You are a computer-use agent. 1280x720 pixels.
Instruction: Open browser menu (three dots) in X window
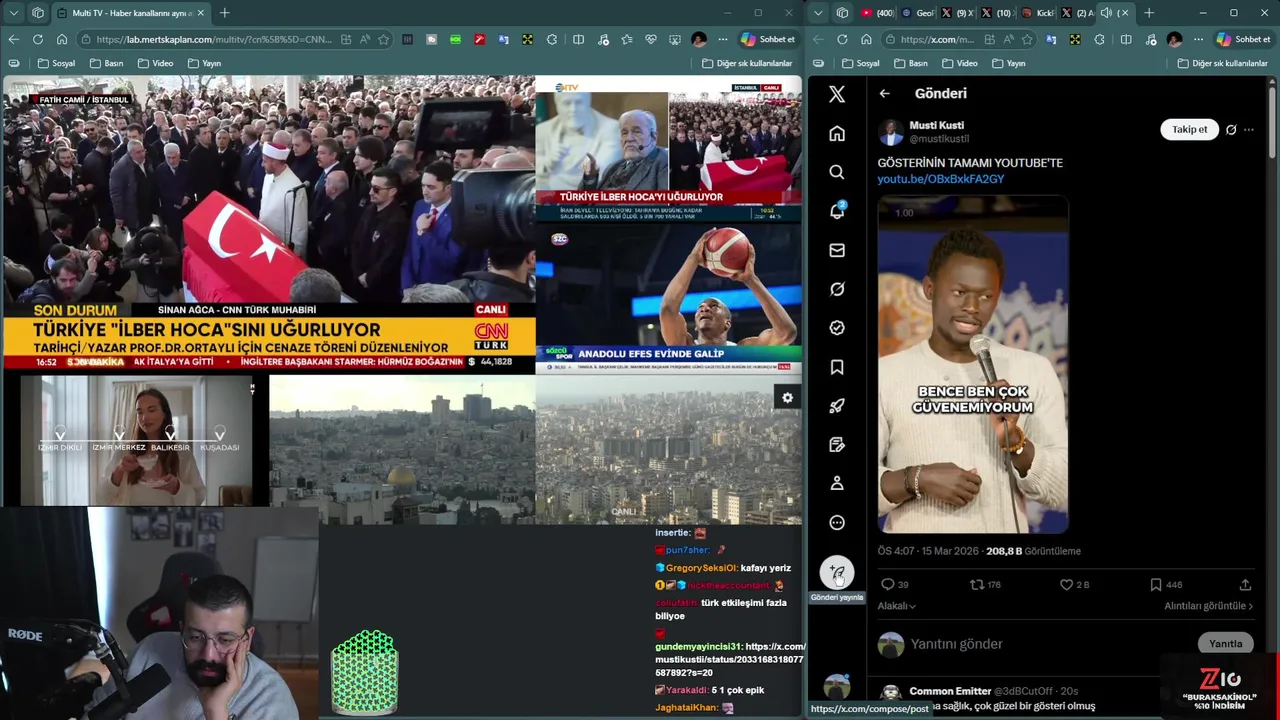click(1198, 39)
